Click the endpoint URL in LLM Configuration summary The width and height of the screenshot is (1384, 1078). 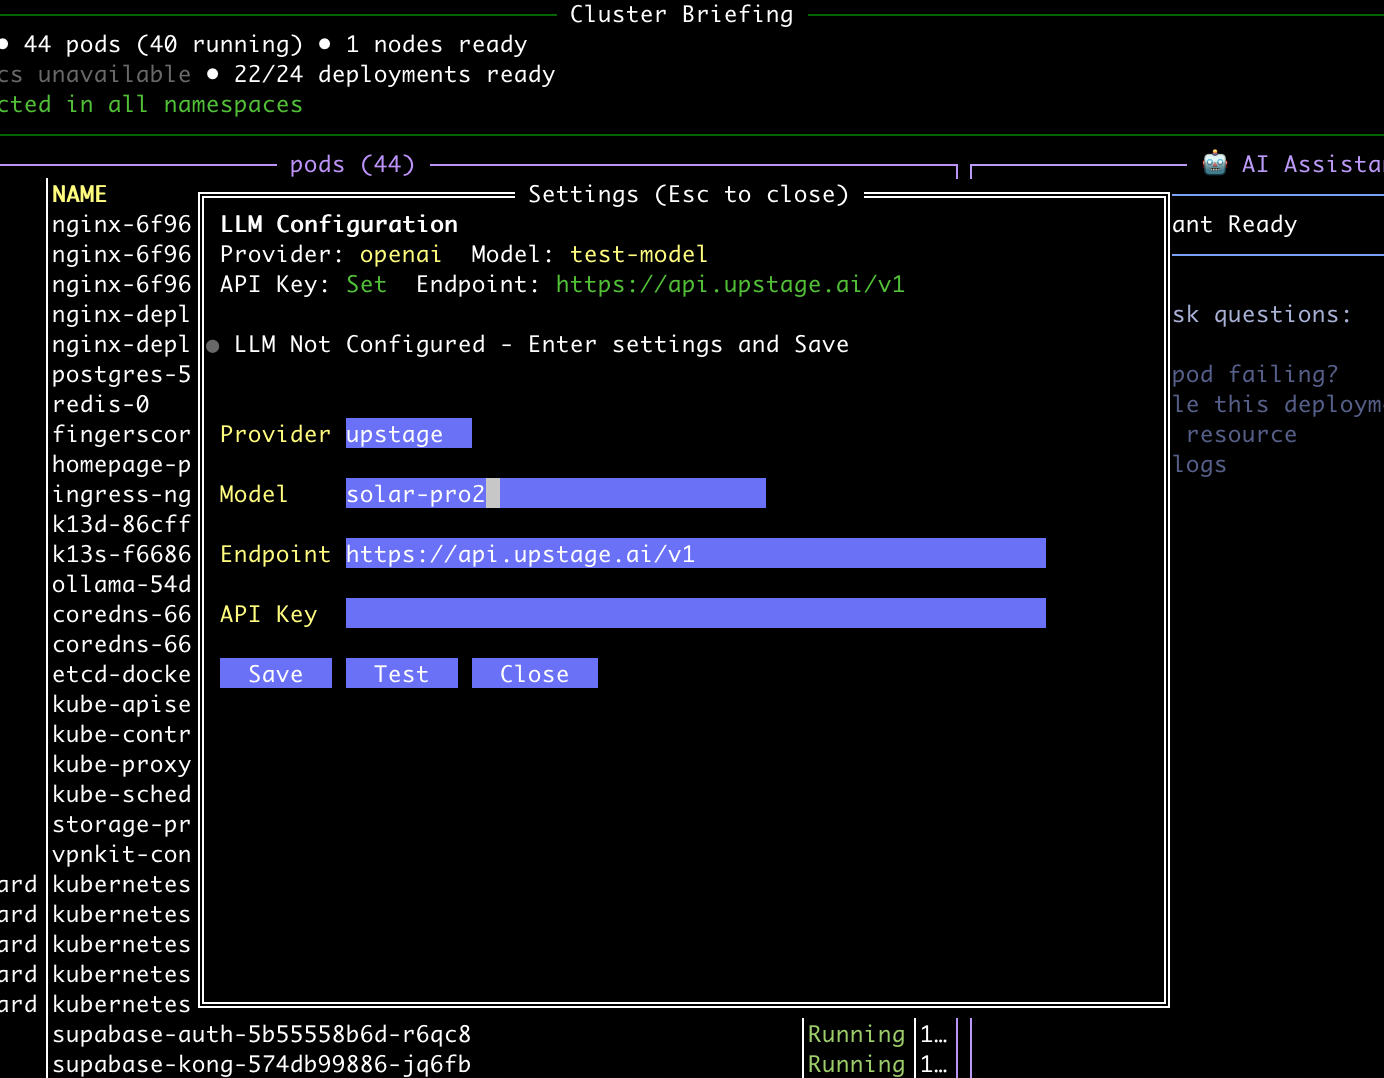click(730, 284)
